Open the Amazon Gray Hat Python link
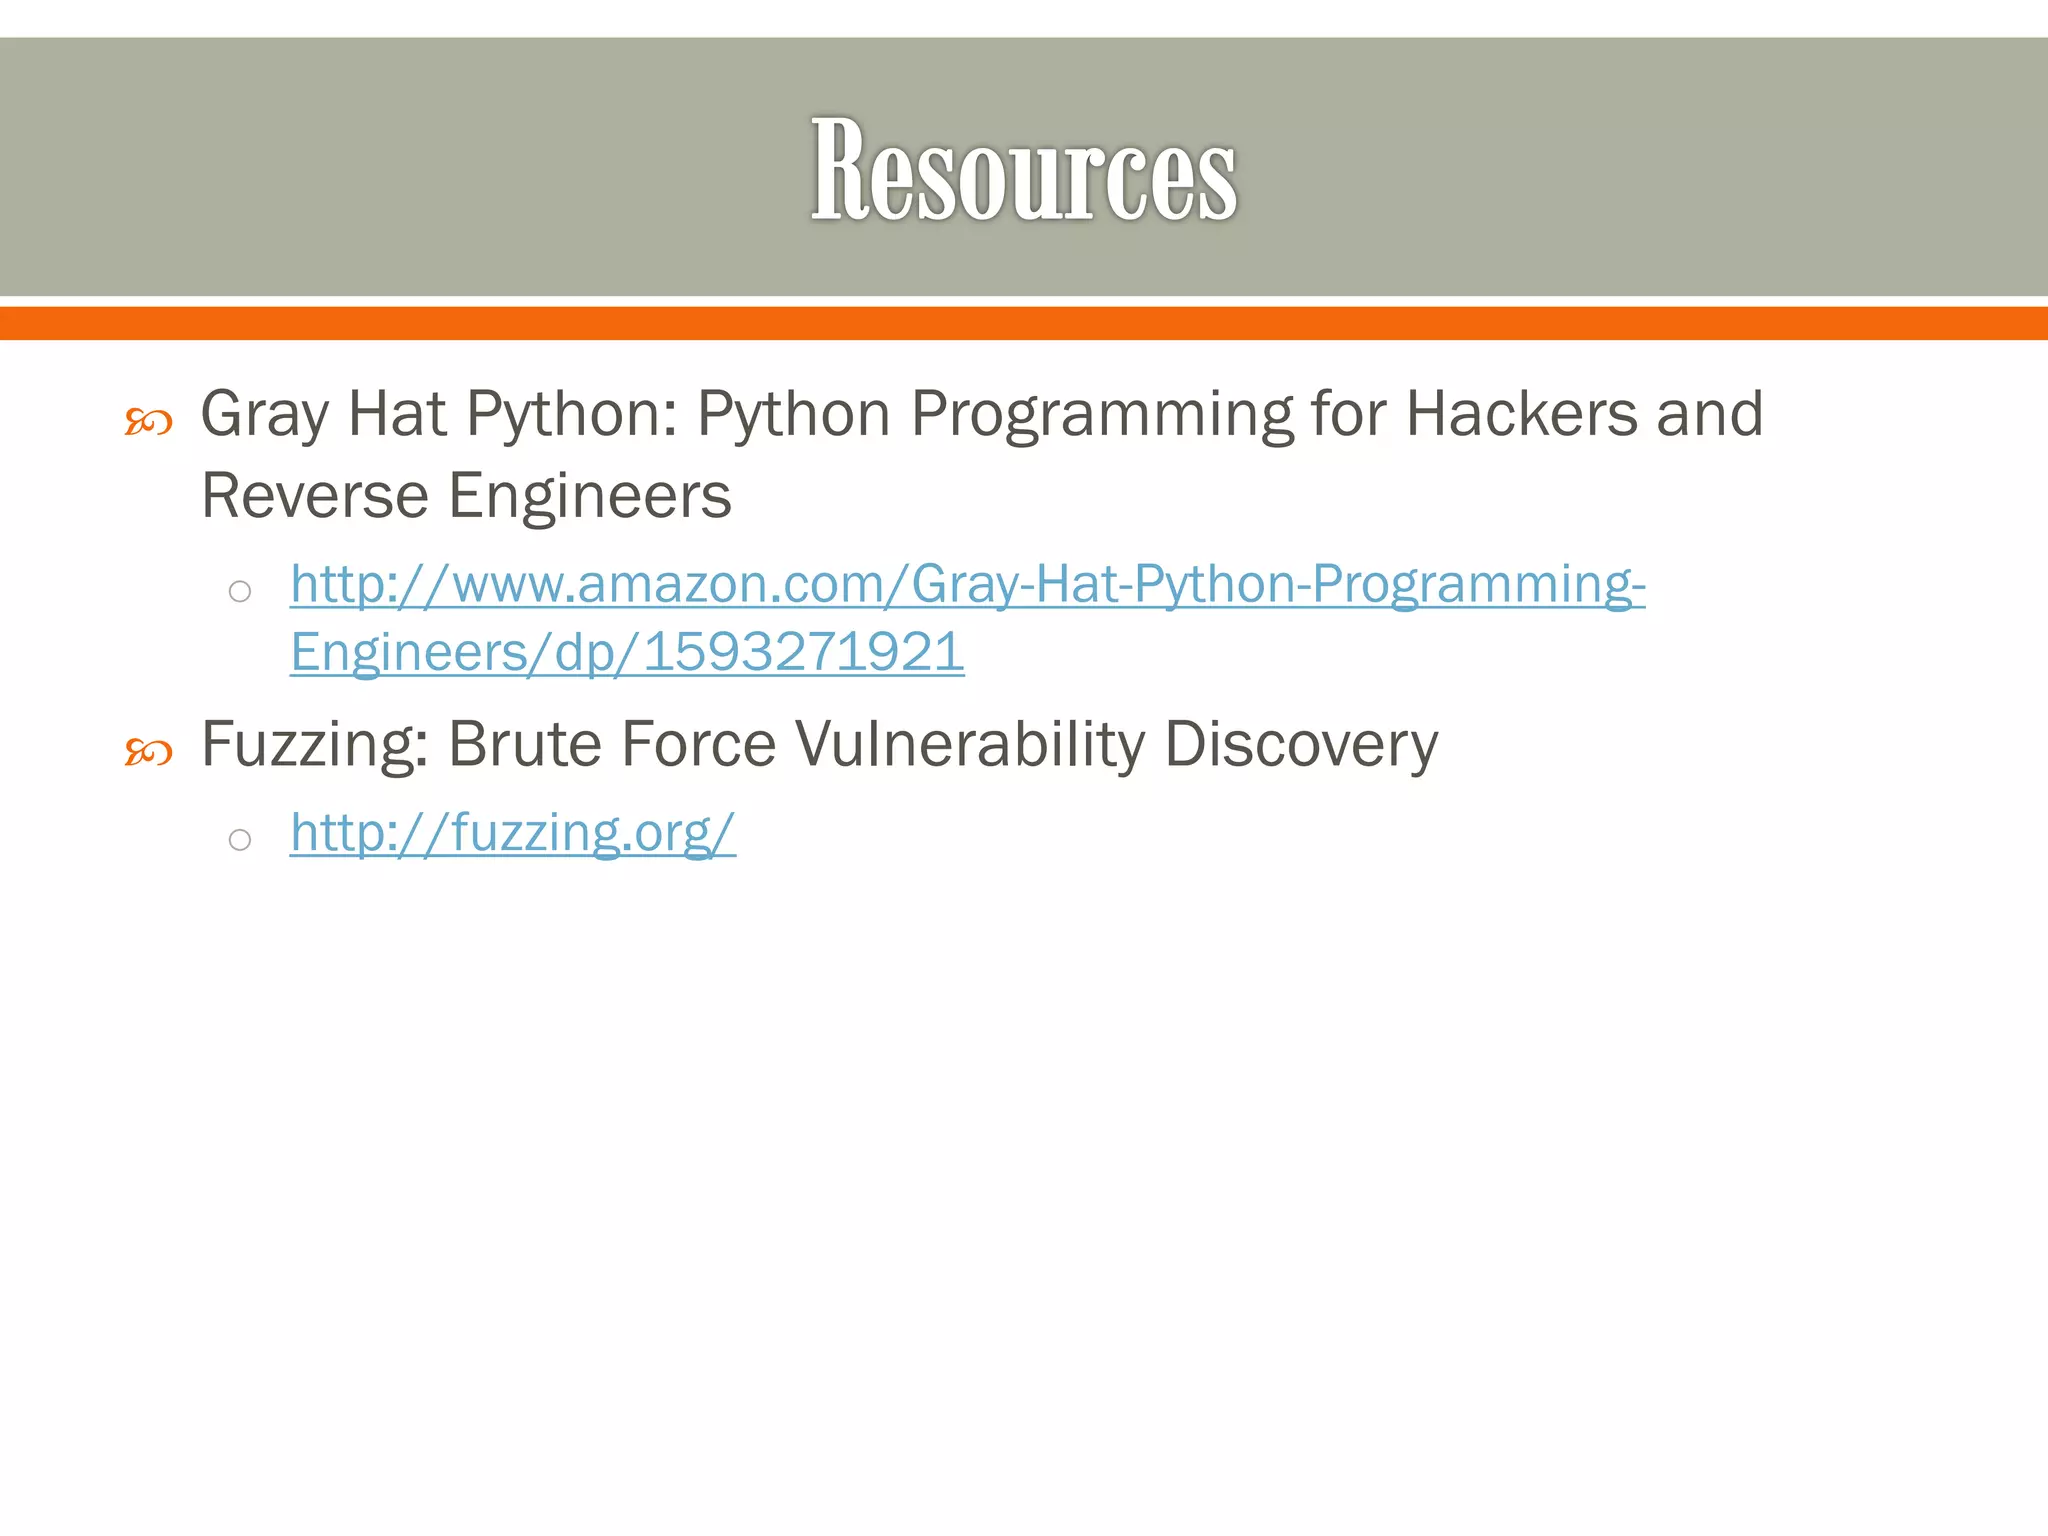This screenshot has width=2048, height=1536. pos(967,617)
